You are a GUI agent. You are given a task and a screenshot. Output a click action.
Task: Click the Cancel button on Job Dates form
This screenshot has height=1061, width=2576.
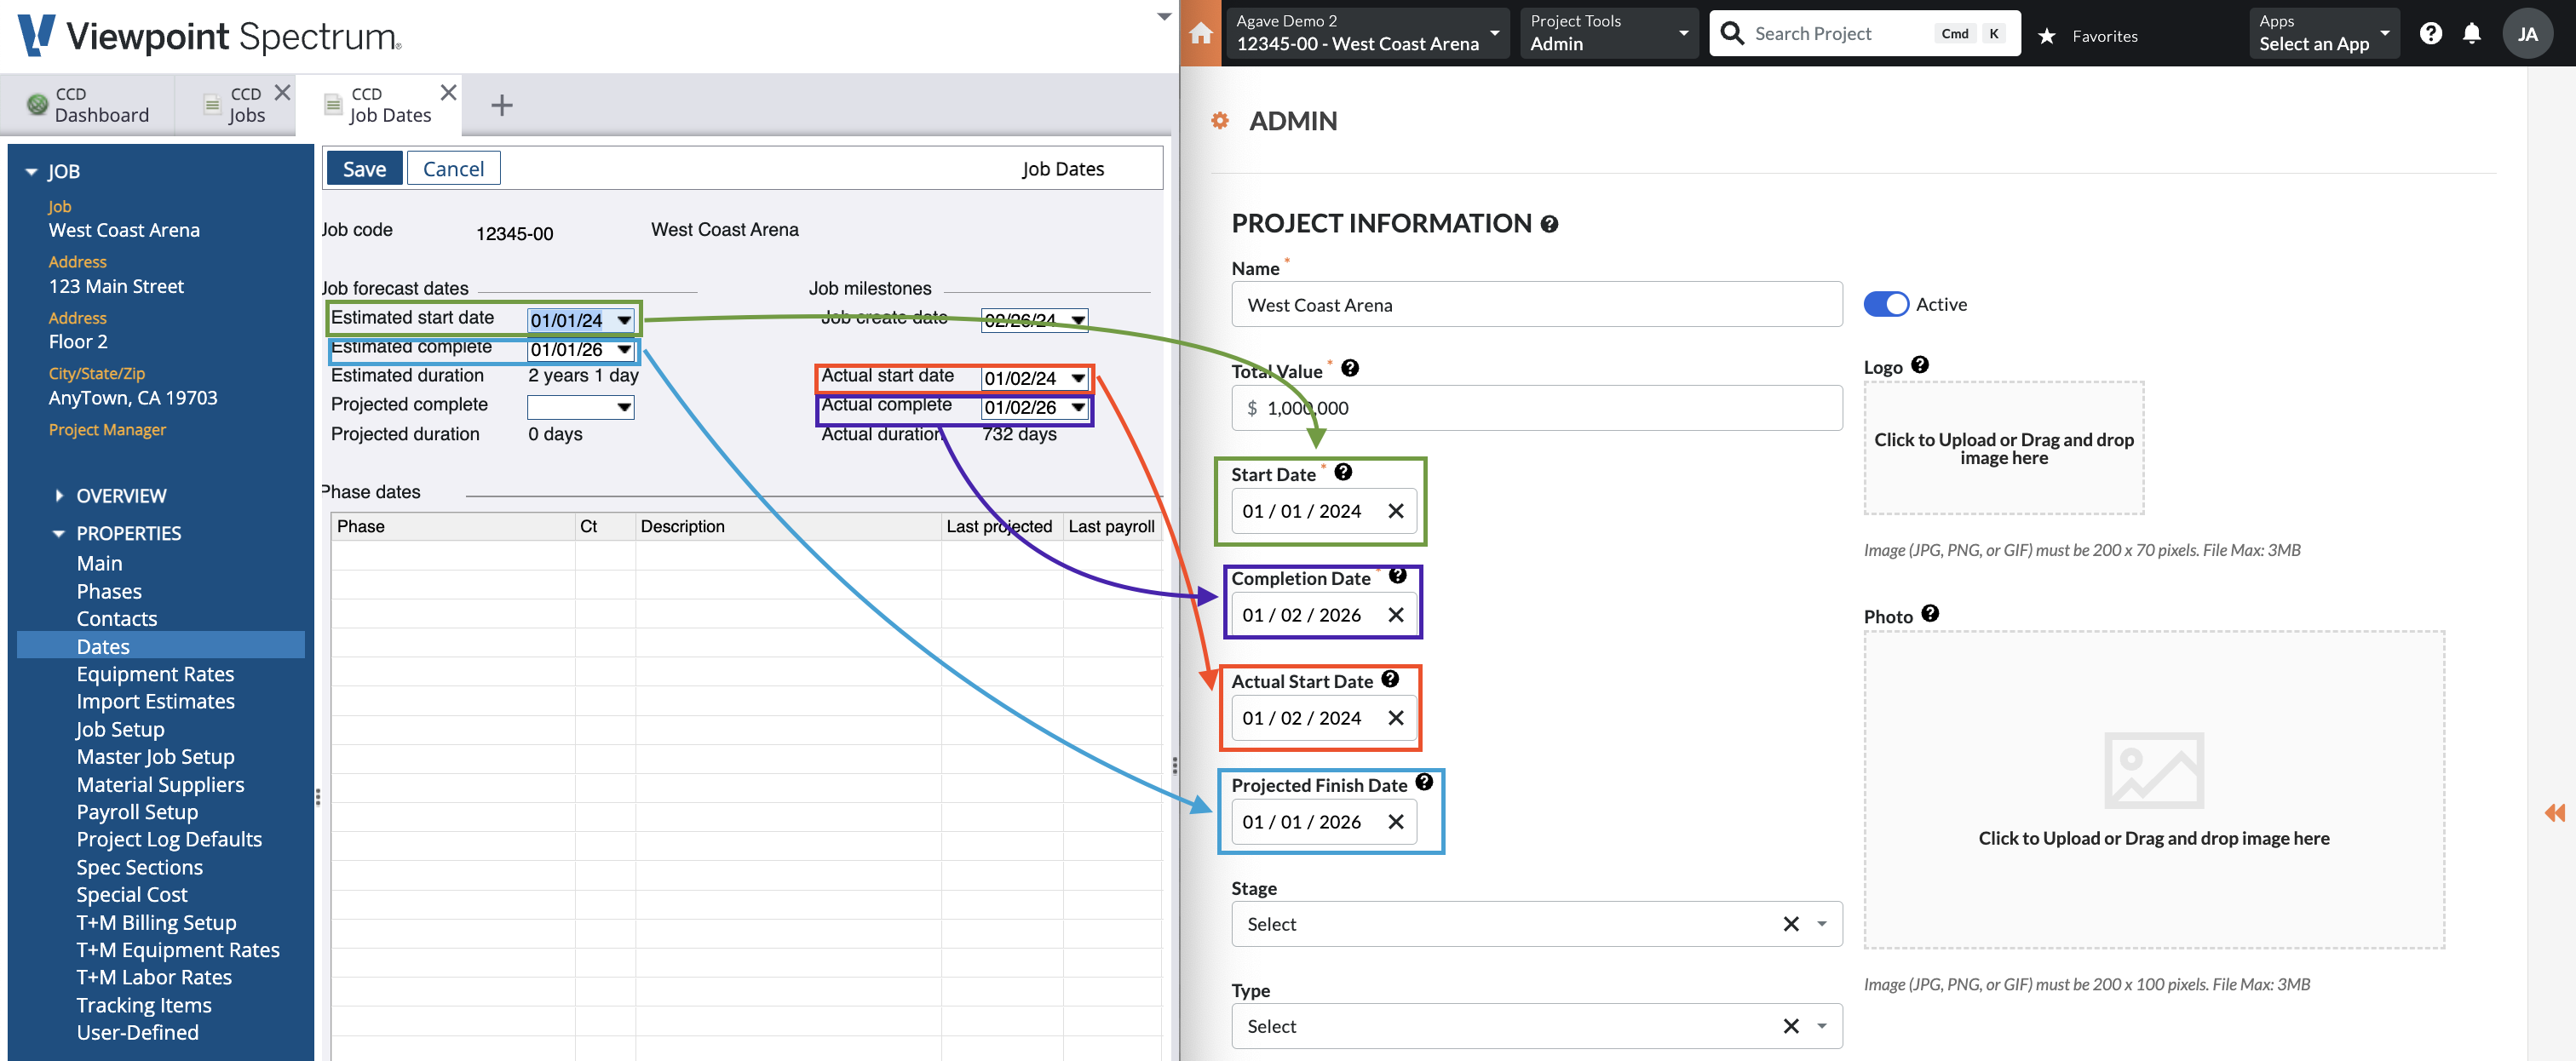[x=453, y=168]
